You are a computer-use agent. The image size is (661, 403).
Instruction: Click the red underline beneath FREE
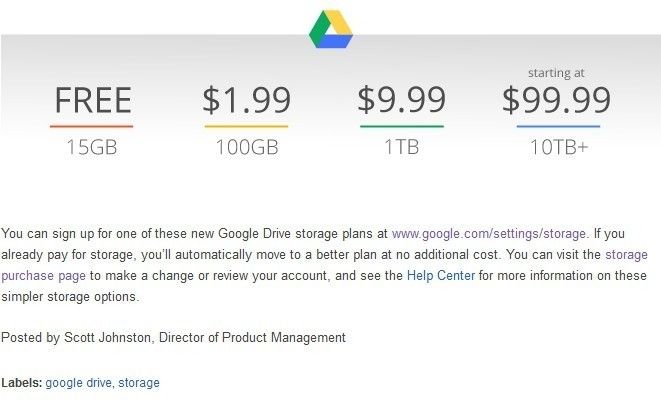pos(91,126)
